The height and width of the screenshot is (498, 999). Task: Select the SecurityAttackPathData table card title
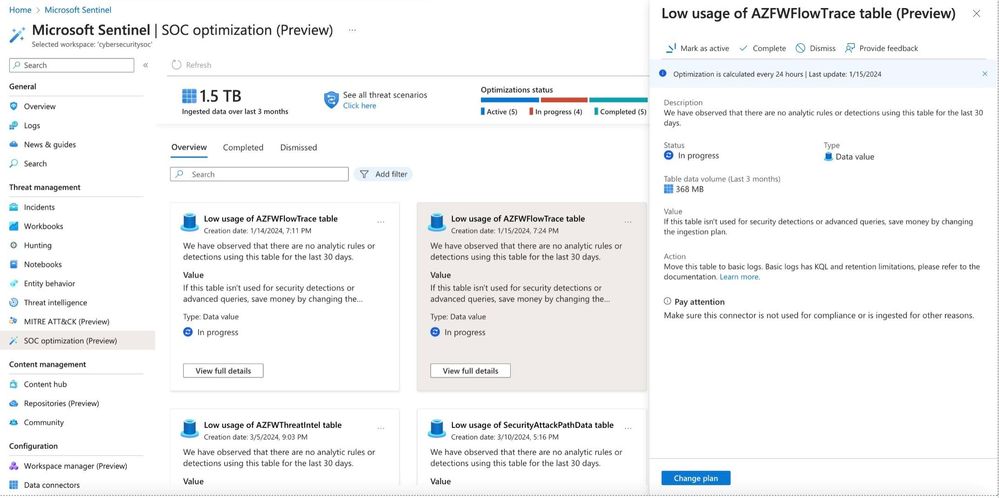[x=533, y=425]
